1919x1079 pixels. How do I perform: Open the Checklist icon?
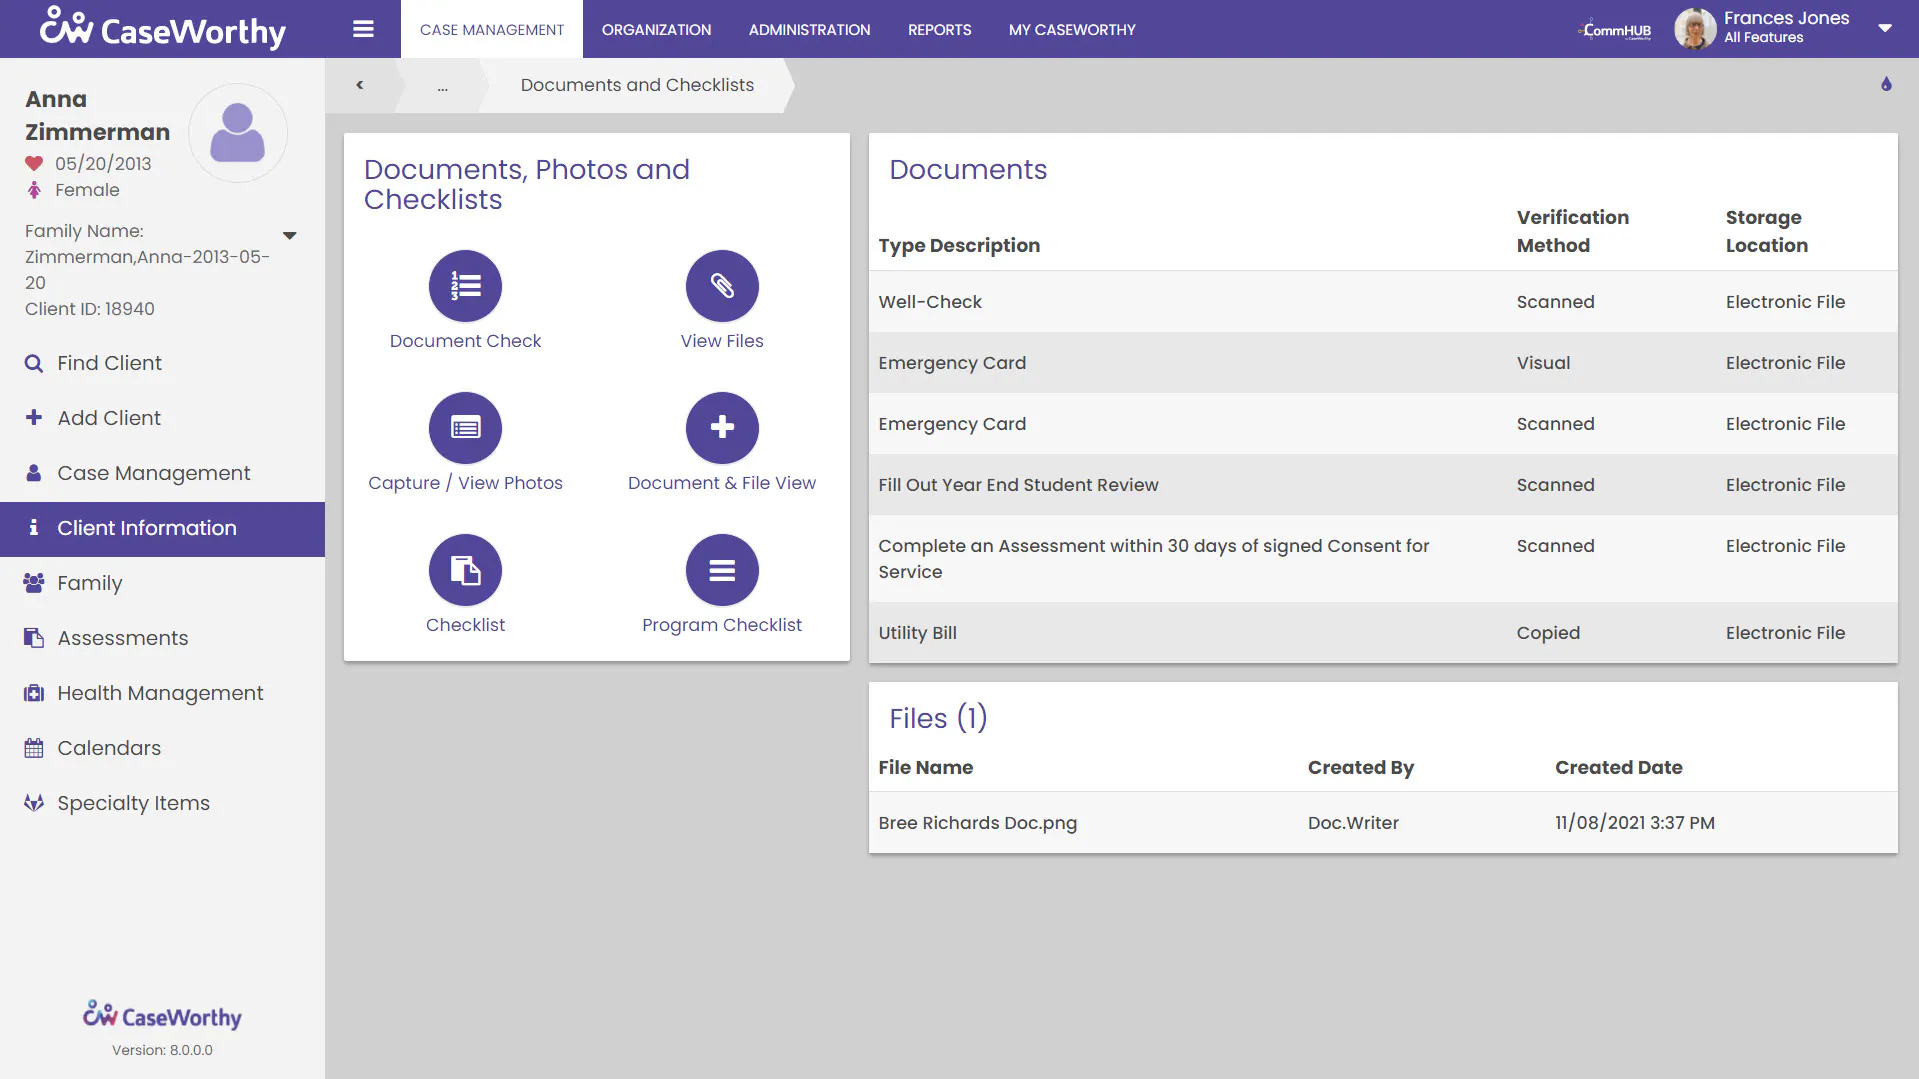coord(465,570)
